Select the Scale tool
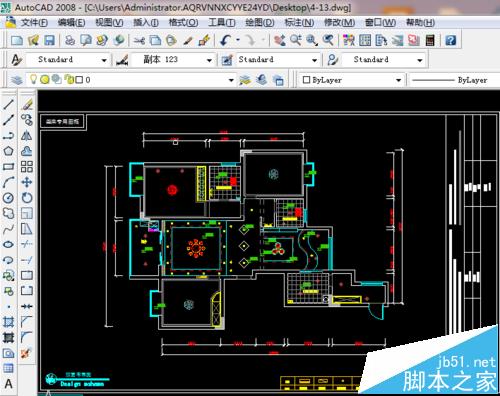The width and height of the screenshot is (500, 396). tap(27, 213)
